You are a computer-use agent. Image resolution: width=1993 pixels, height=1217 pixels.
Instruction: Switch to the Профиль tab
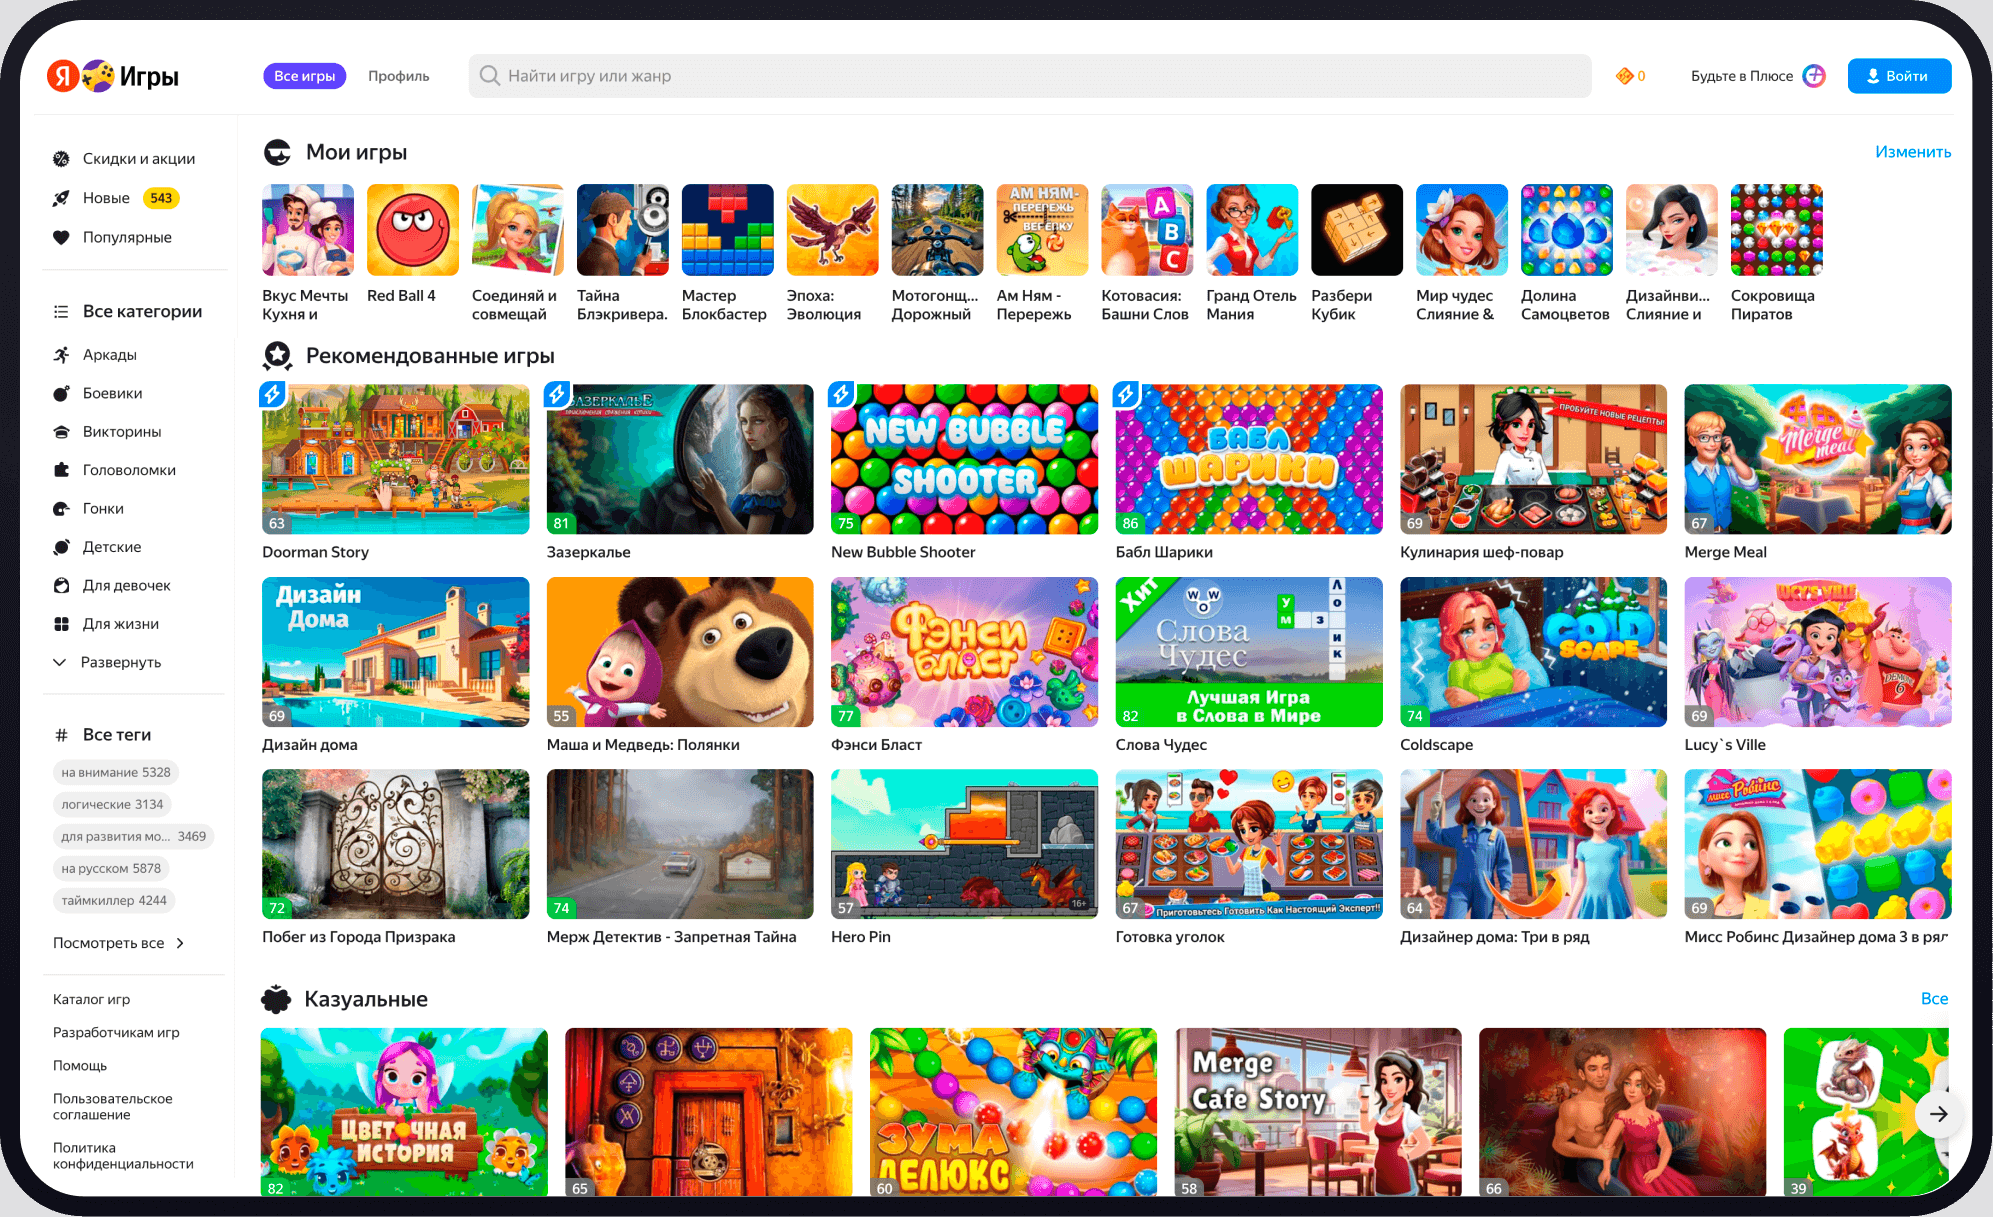pyautogui.click(x=398, y=76)
